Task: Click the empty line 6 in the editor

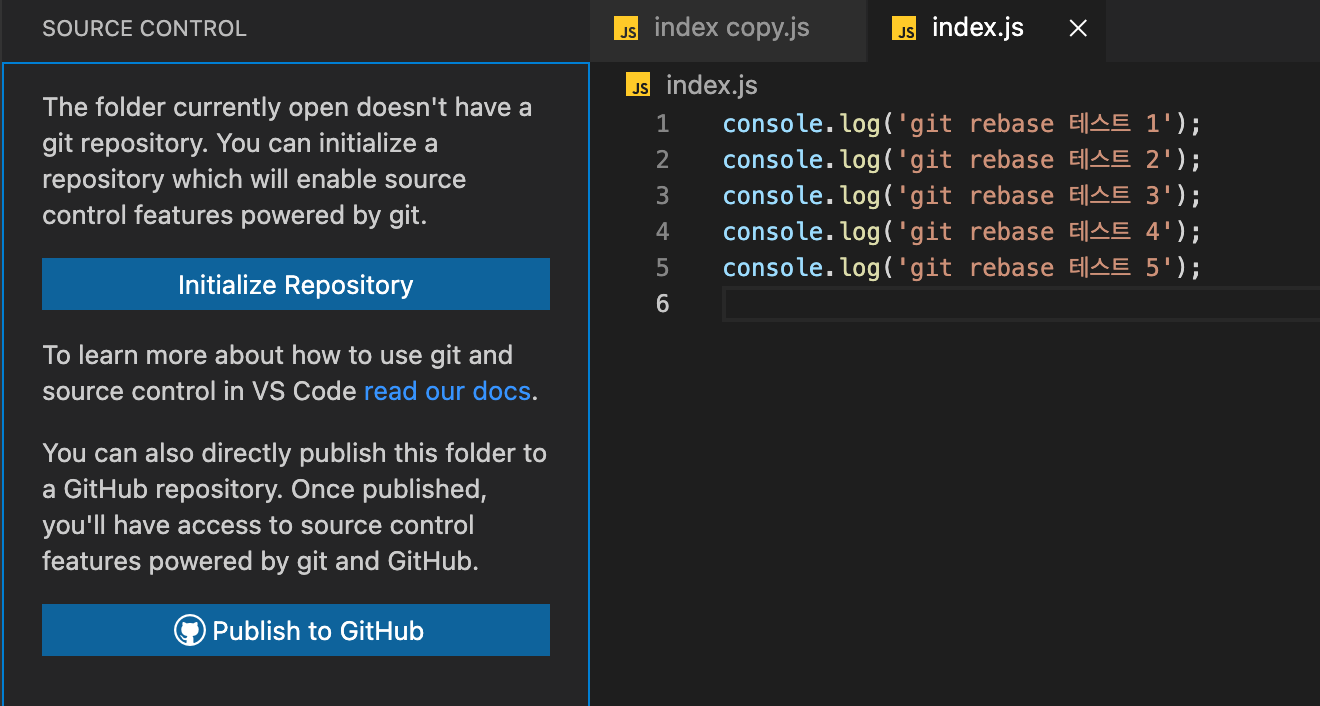Action: (x=1020, y=303)
